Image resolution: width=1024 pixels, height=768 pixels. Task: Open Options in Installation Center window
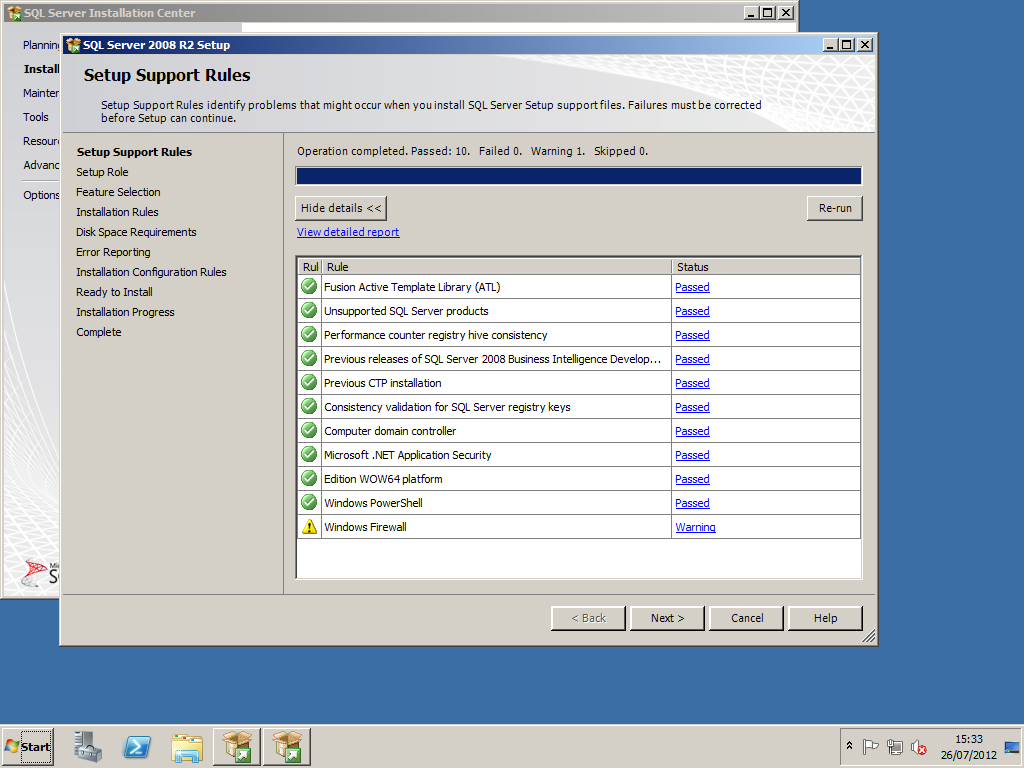[41, 195]
